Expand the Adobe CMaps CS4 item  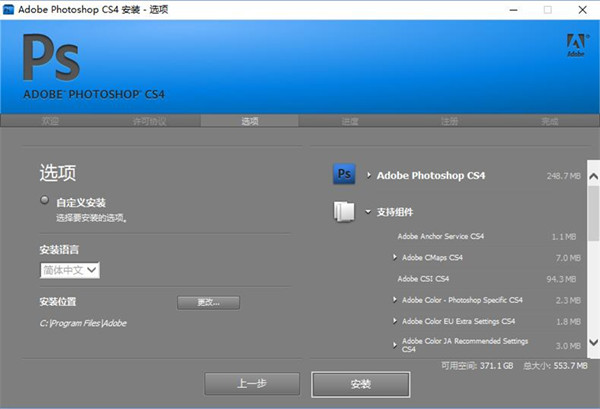(x=395, y=258)
